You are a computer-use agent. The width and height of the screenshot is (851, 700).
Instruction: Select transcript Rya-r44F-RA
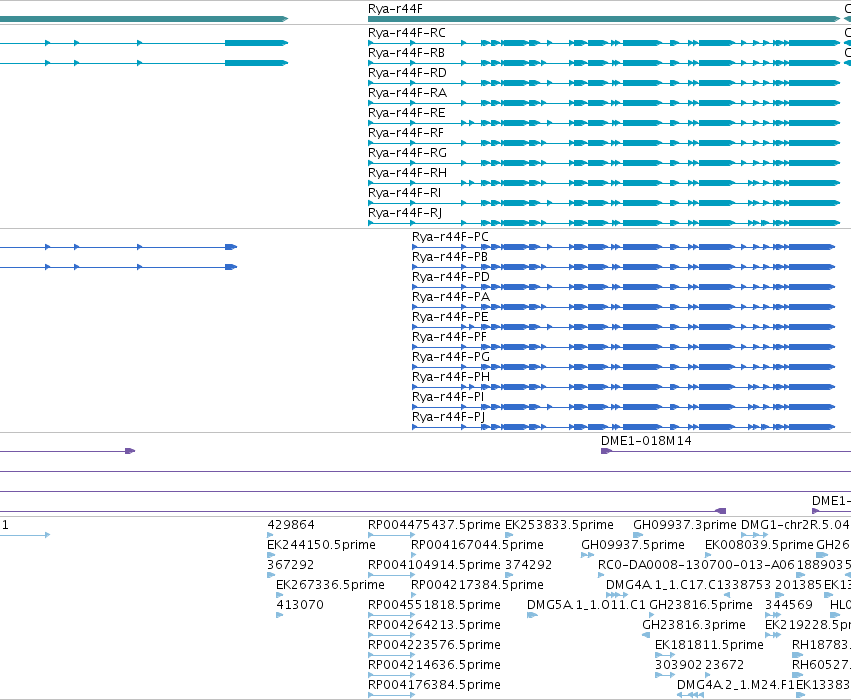pos(407,93)
